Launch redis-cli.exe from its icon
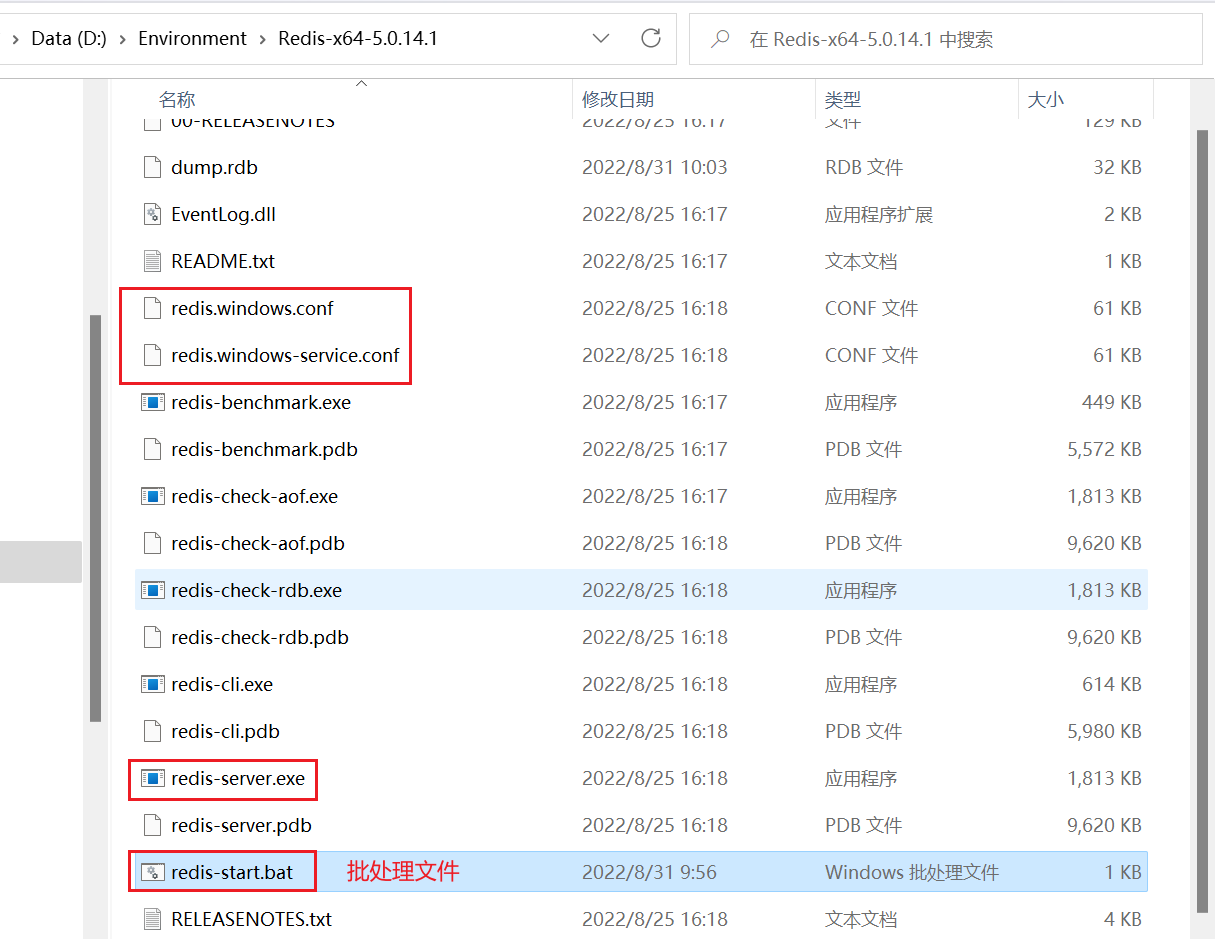 click(153, 684)
